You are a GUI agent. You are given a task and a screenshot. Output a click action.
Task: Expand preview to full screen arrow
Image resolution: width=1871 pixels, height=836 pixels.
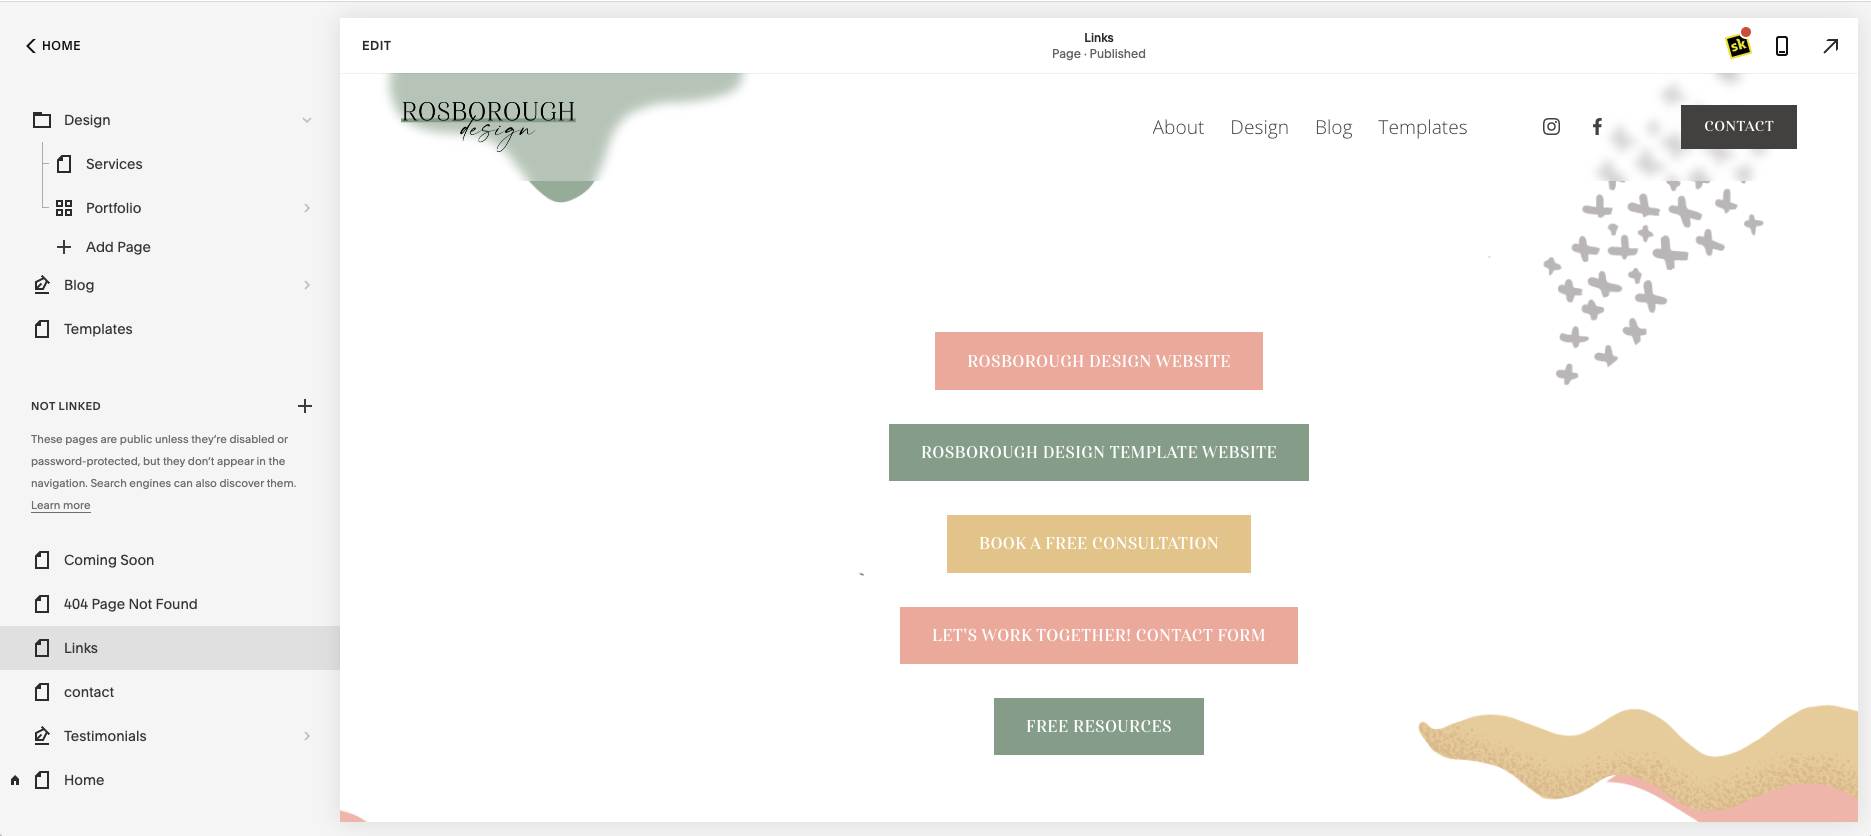tap(1831, 46)
